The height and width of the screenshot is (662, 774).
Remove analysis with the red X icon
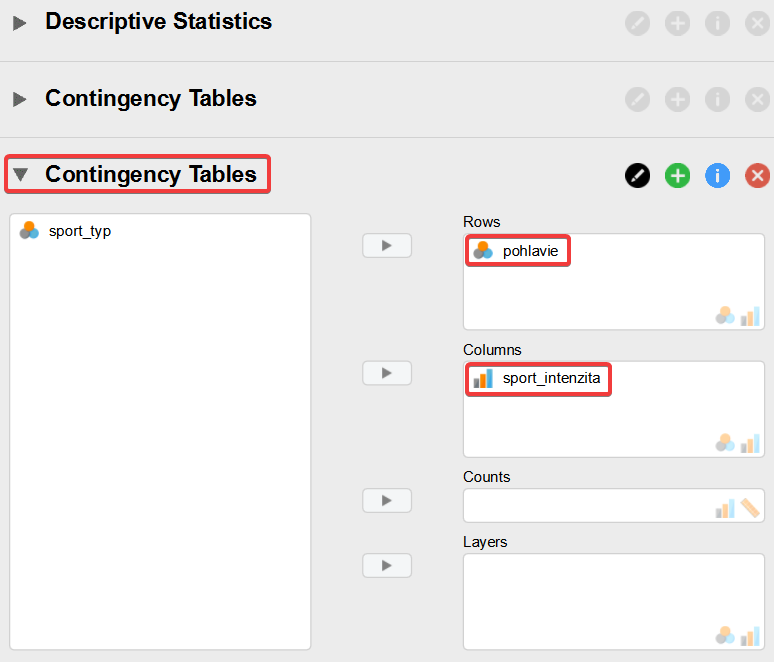(x=758, y=175)
